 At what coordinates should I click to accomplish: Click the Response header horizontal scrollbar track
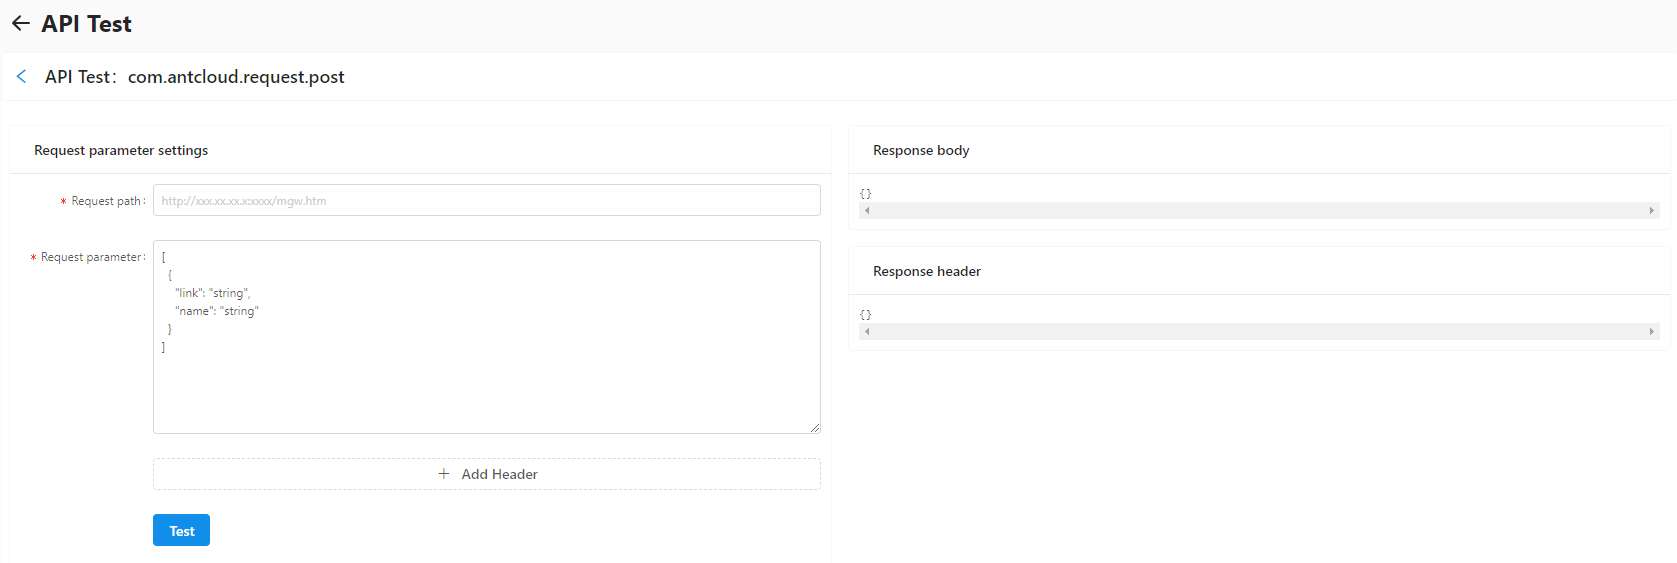pos(1258,332)
